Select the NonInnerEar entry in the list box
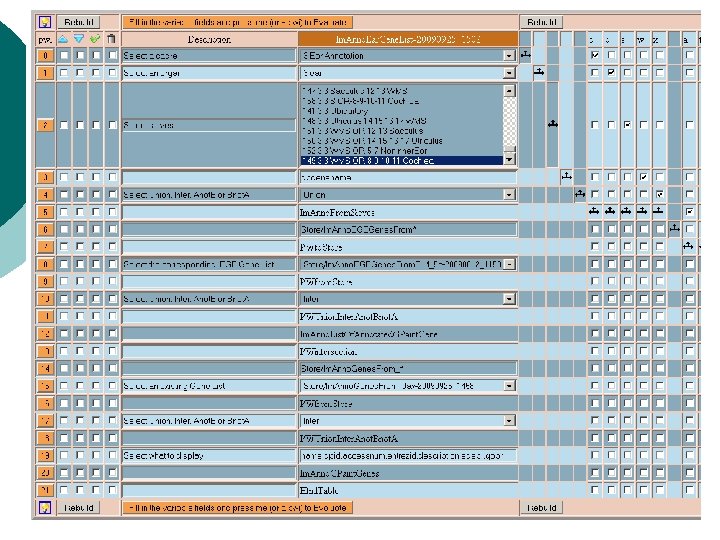Viewport: 720px width, 540px height. tap(402, 151)
